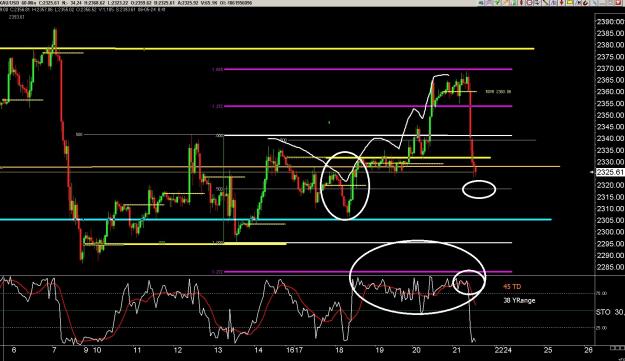Select the top yellow horizontal resistance line

[267, 49]
